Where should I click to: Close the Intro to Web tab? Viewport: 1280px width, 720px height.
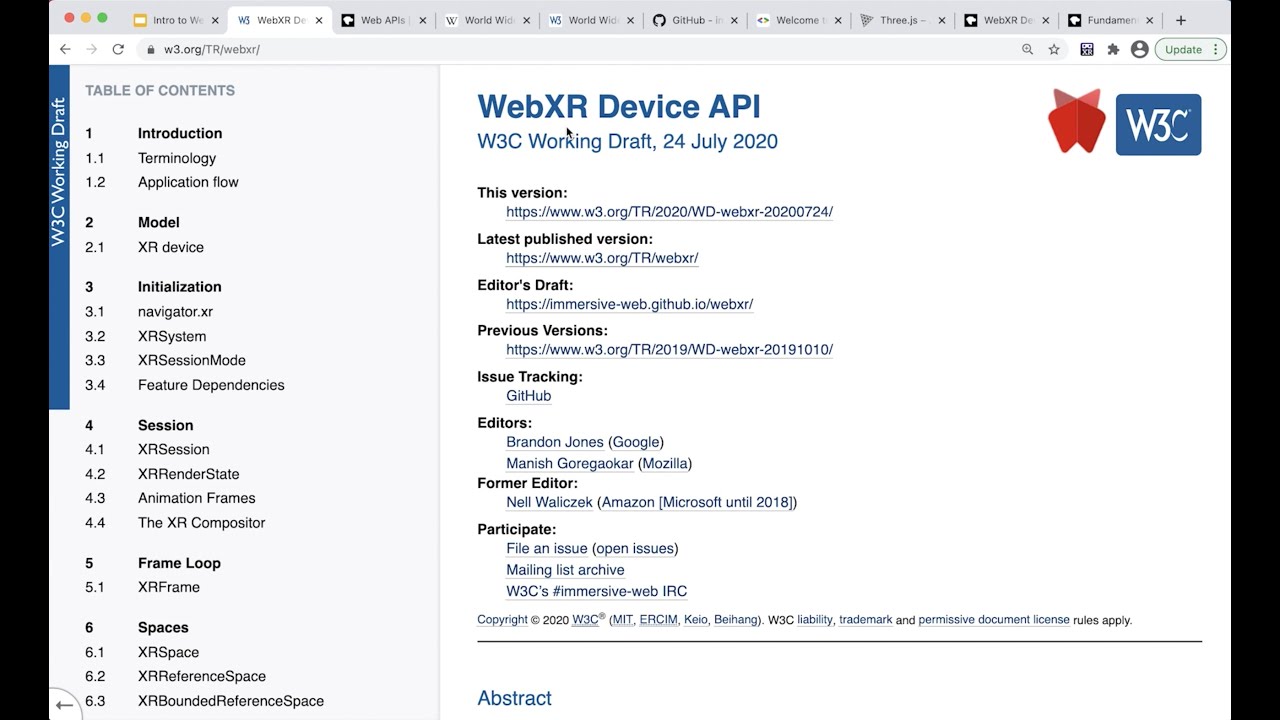[x=214, y=20]
